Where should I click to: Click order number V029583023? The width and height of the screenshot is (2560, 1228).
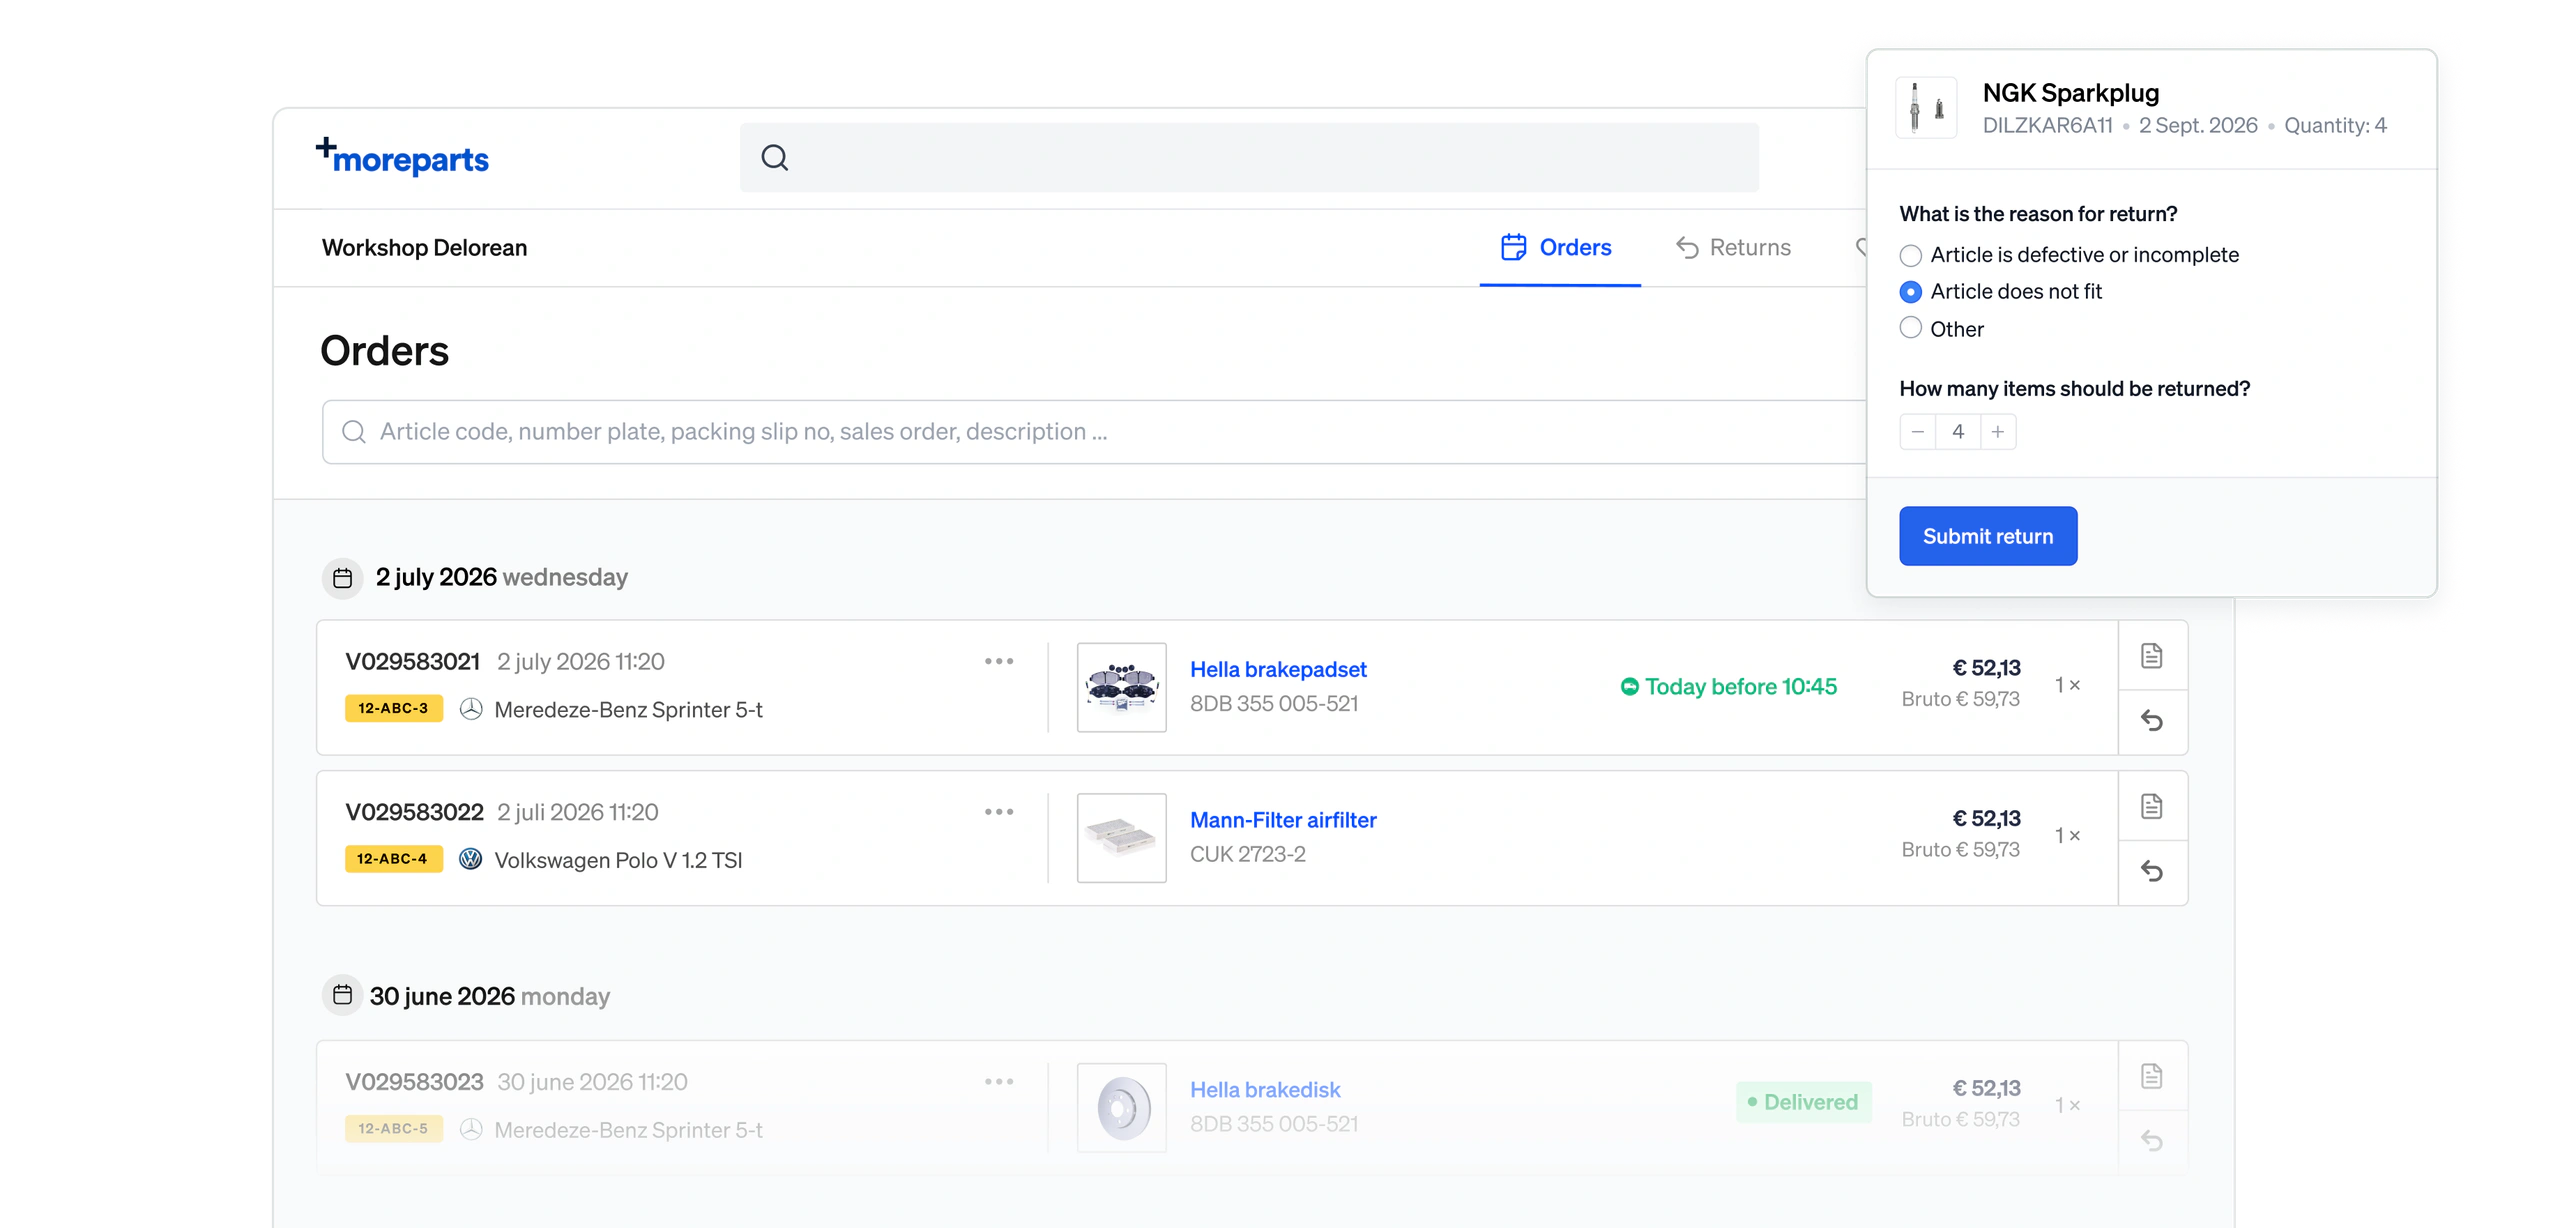click(x=414, y=1082)
